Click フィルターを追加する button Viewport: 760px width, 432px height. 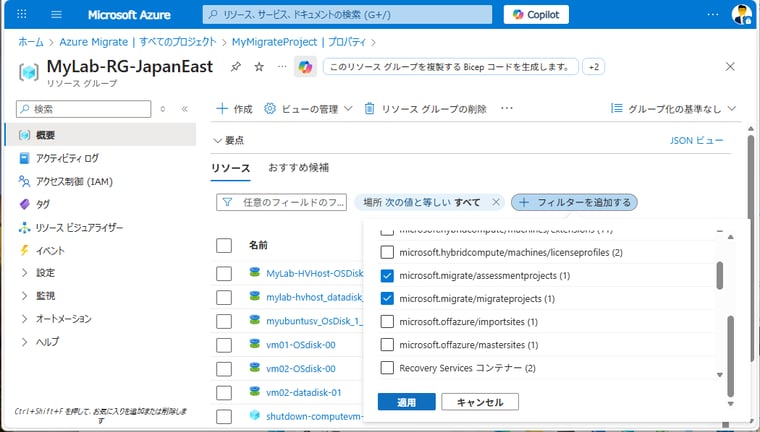click(x=574, y=202)
